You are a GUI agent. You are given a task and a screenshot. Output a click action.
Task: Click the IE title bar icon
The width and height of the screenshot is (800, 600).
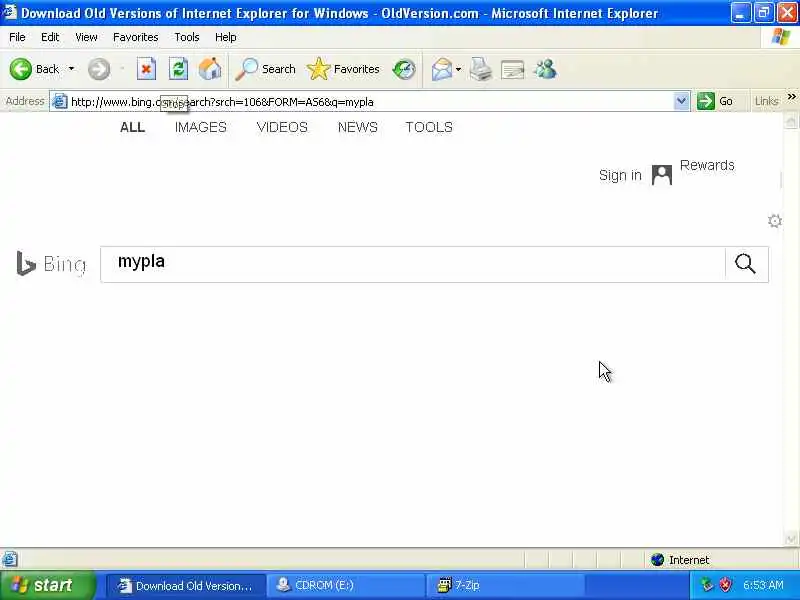pos(9,12)
